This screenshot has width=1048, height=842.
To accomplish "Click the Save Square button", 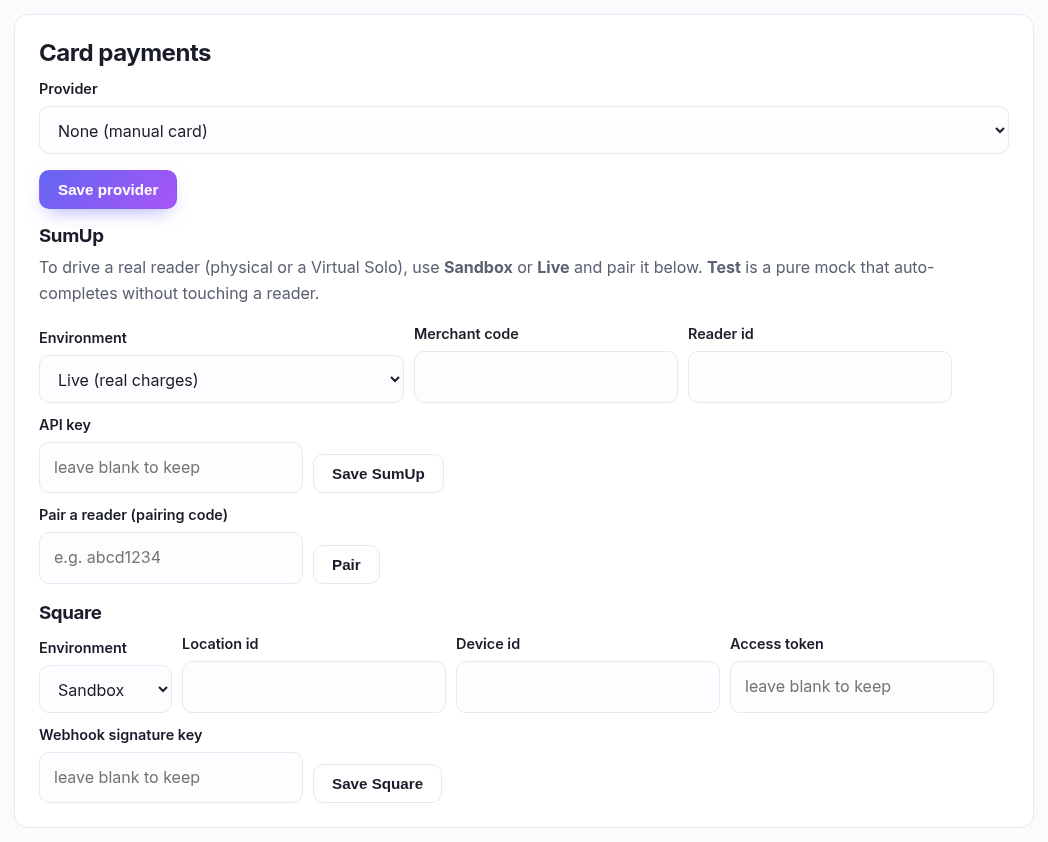I will click(x=378, y=784).
